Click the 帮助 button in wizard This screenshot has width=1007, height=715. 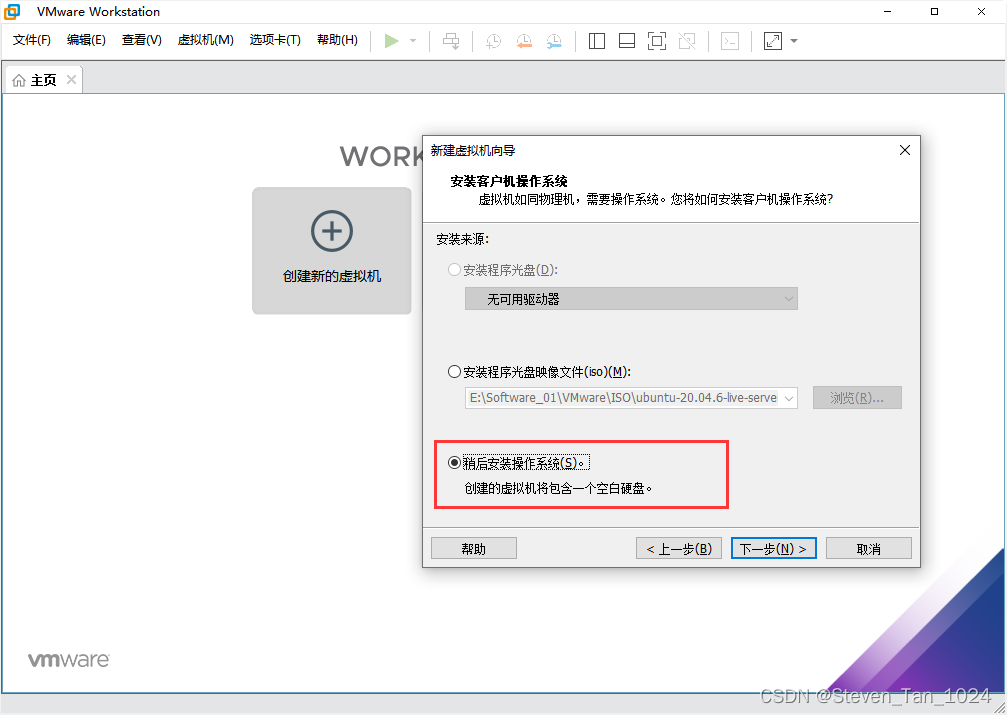click(474, 548)
